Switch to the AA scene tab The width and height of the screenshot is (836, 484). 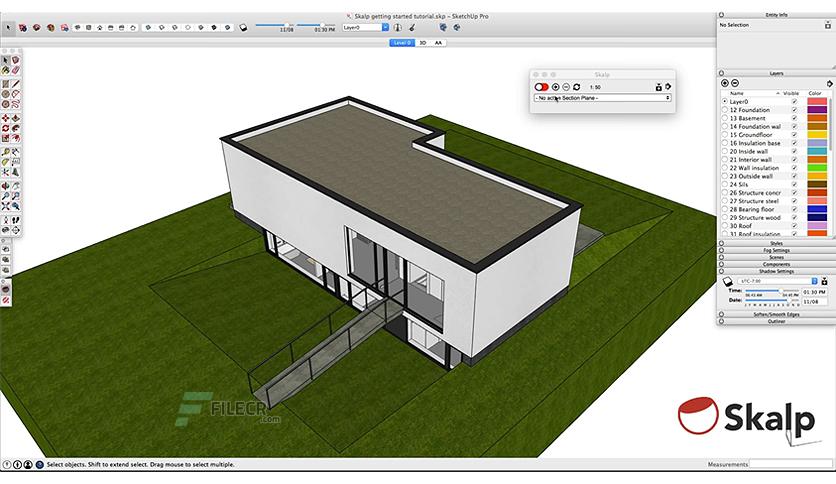click(x=438, y=43)
